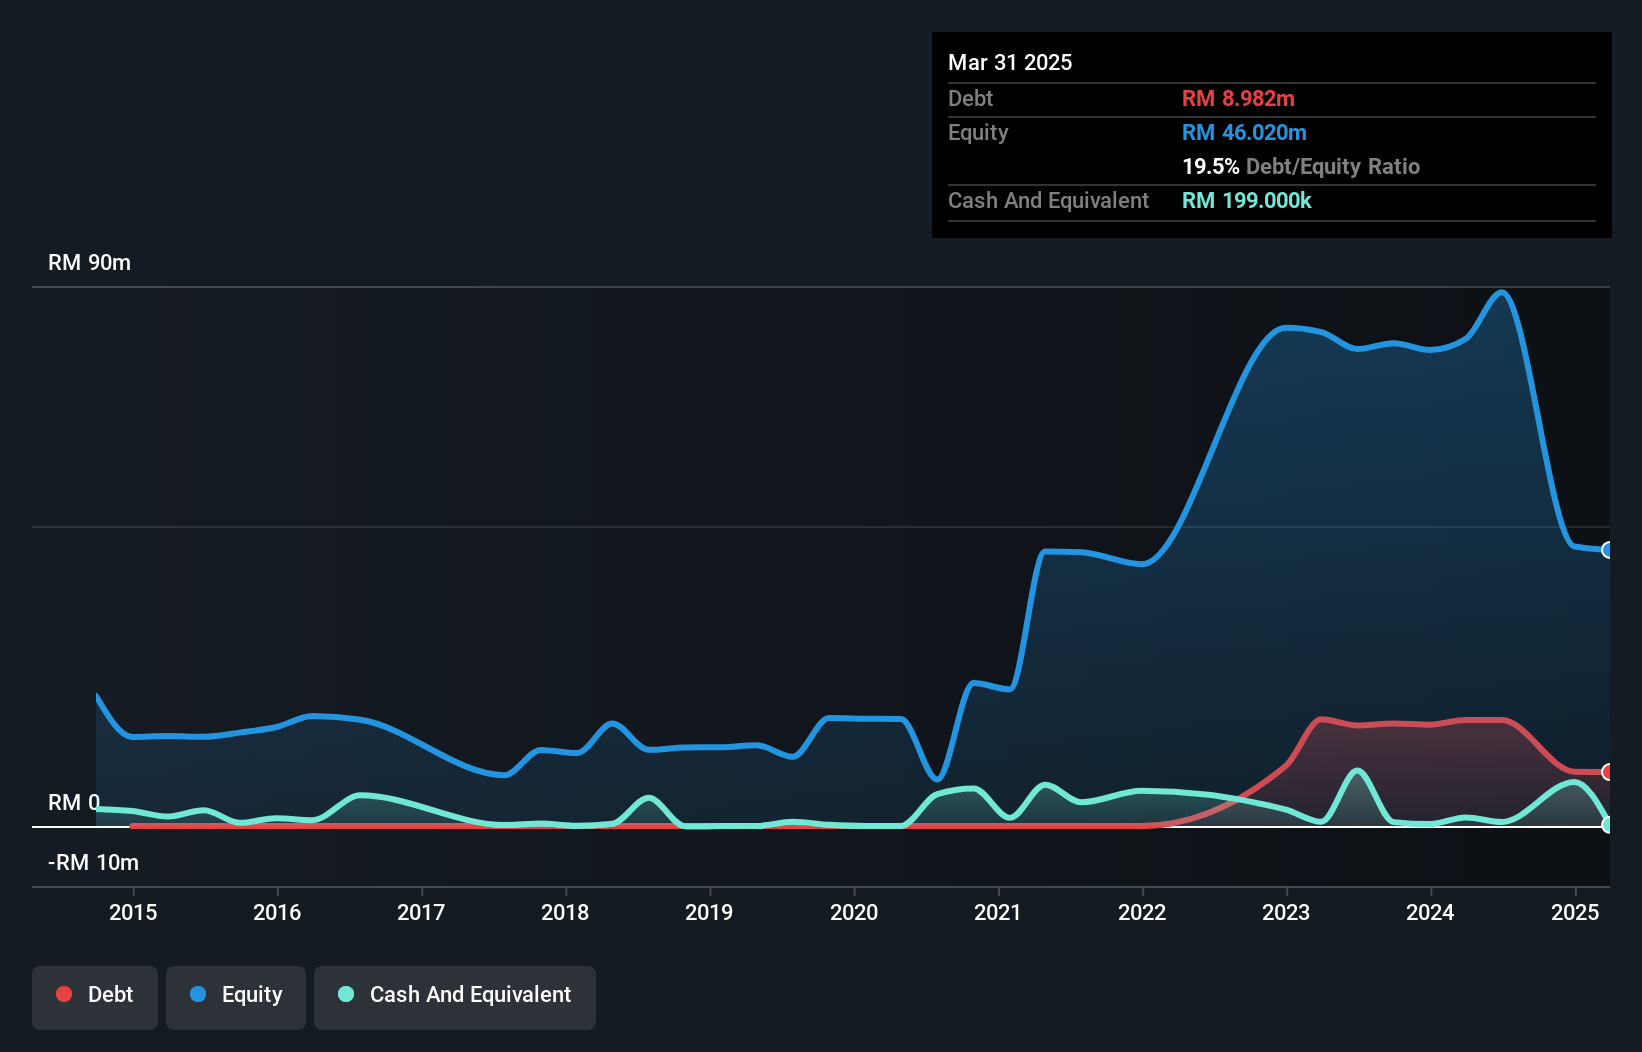
Task: Select the blue Equity legend dot
Action: coord(199,994)
